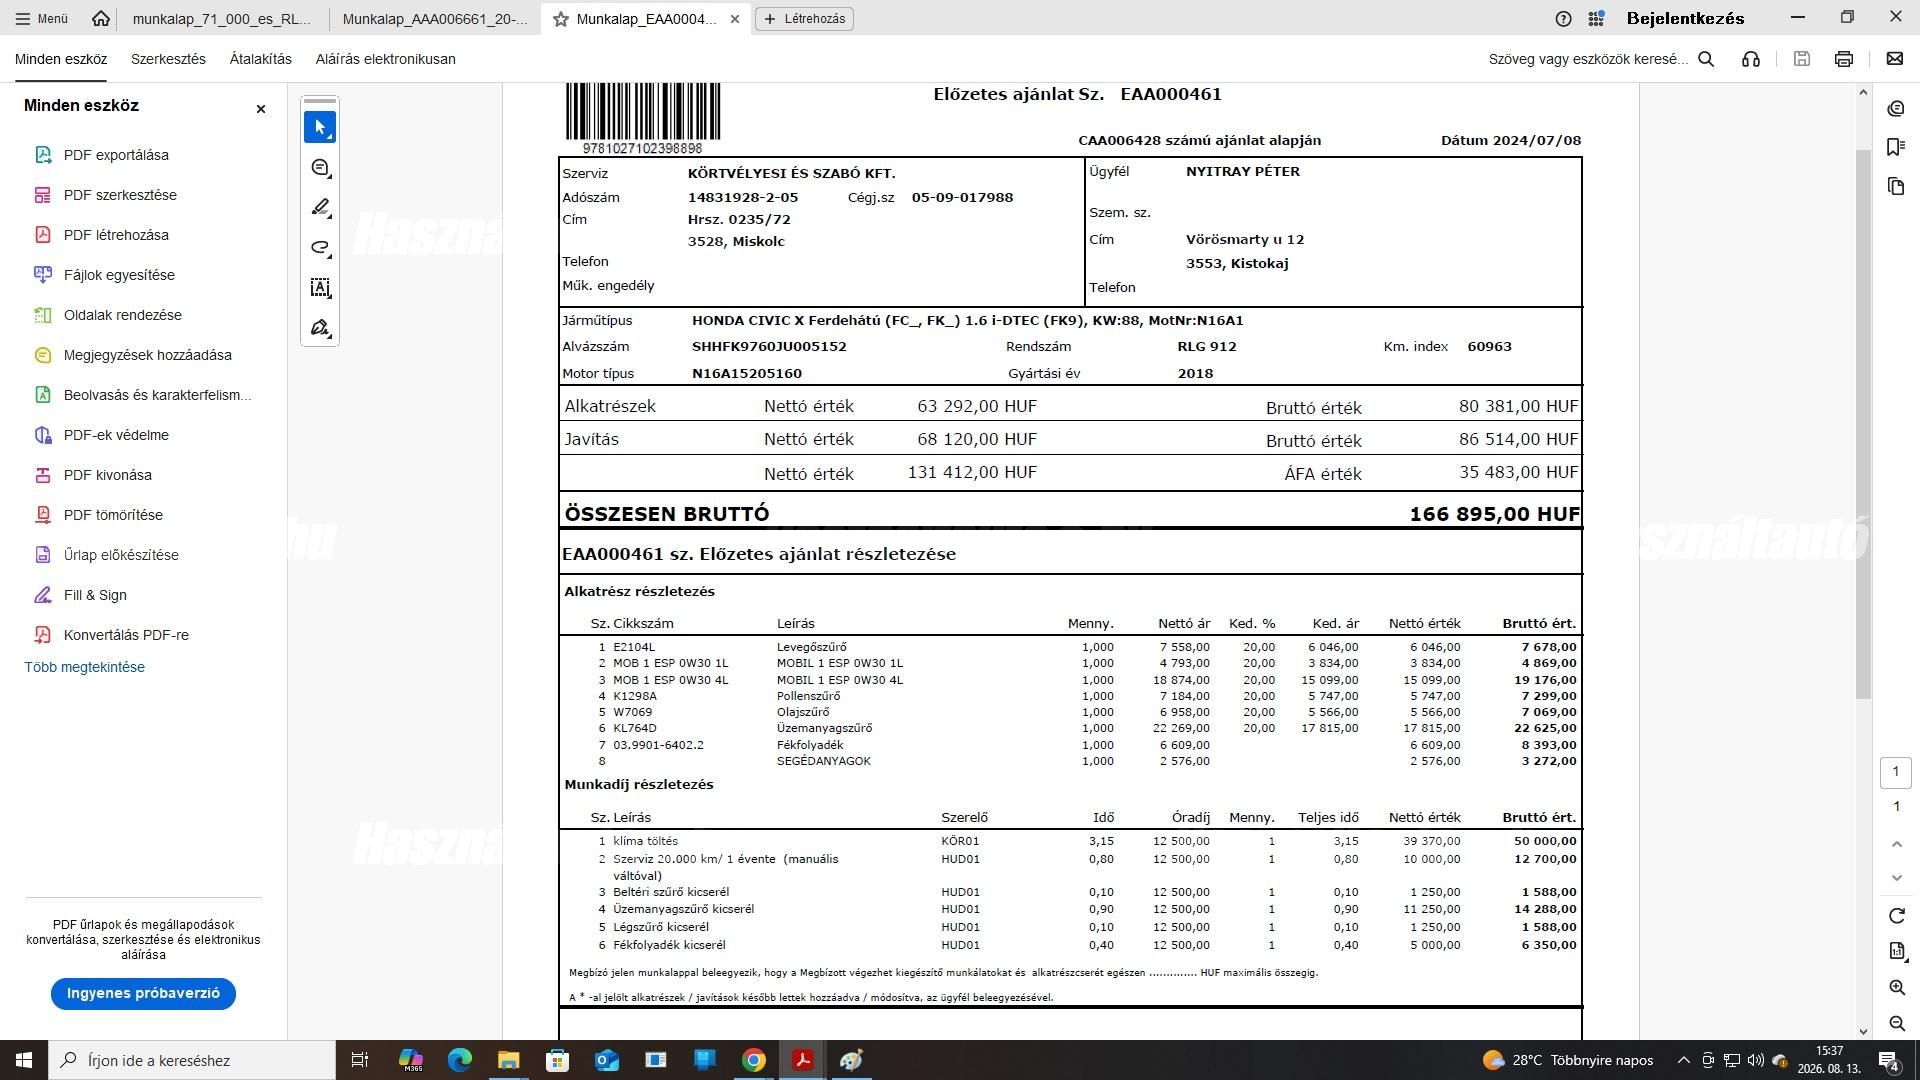Rotate page using right sidebar icon

1897,916
